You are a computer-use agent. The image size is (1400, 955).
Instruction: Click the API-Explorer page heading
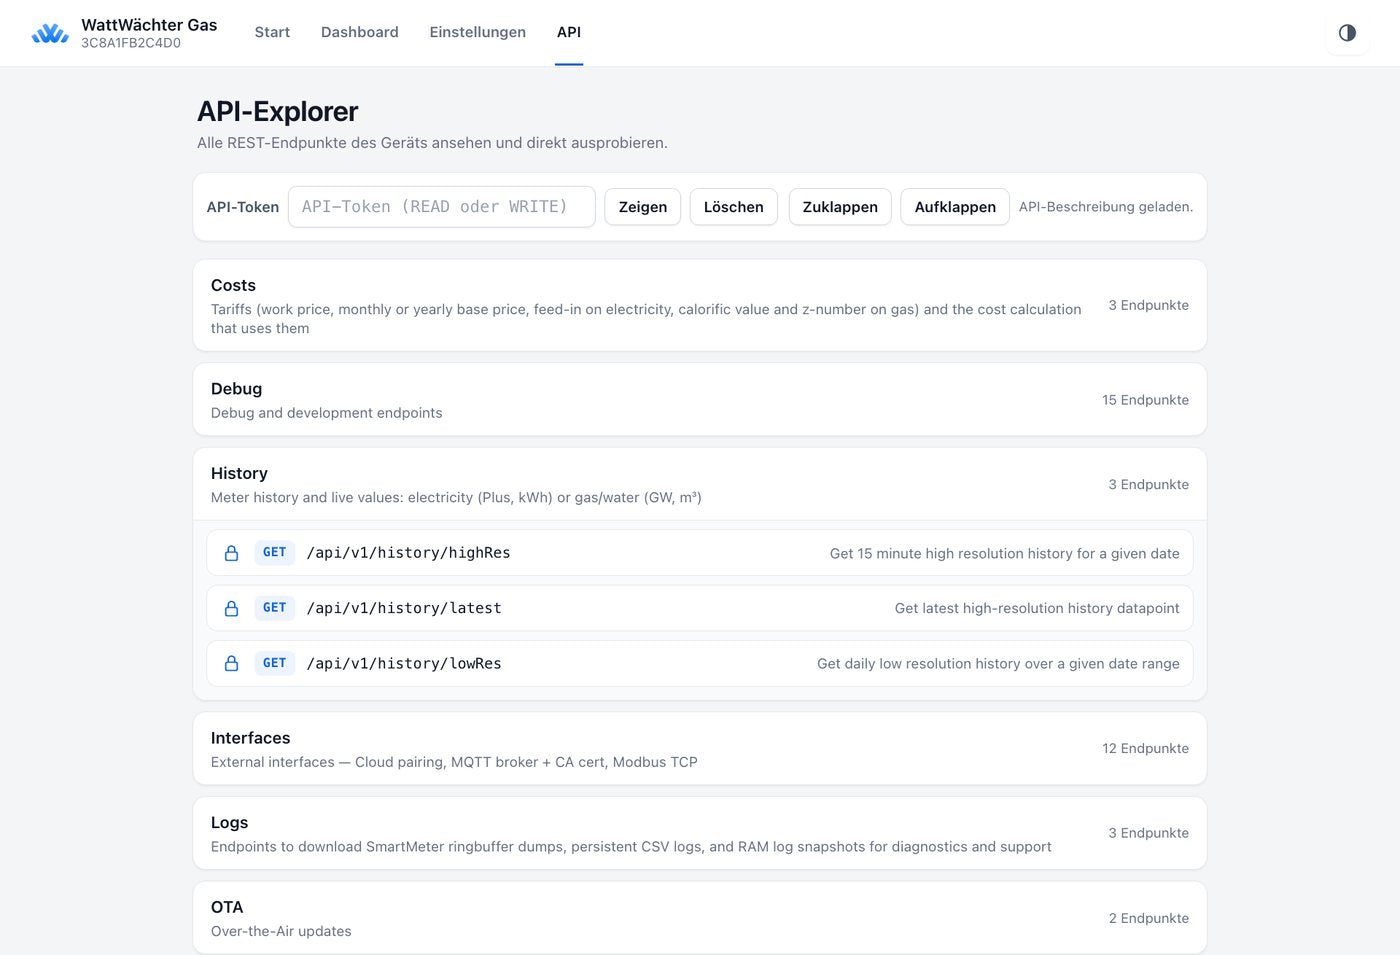277,111
